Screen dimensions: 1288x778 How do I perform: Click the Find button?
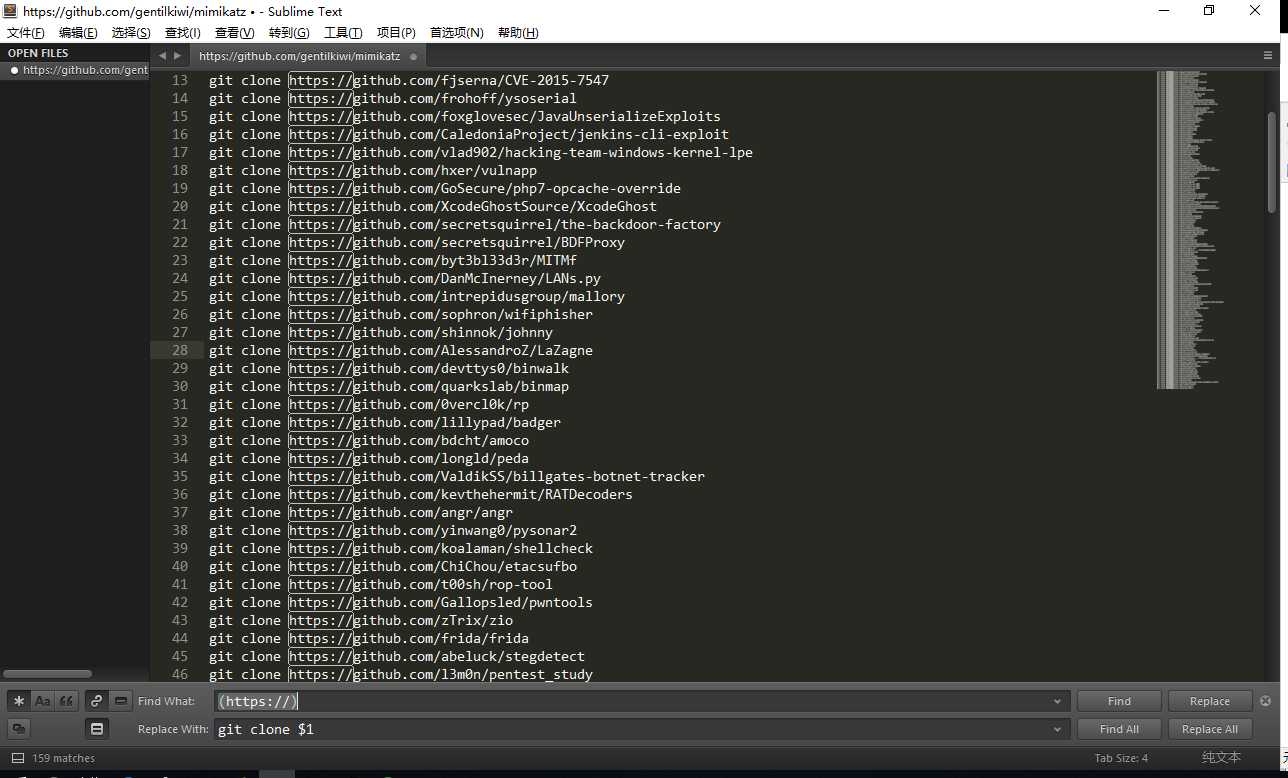coord(1119,701)
